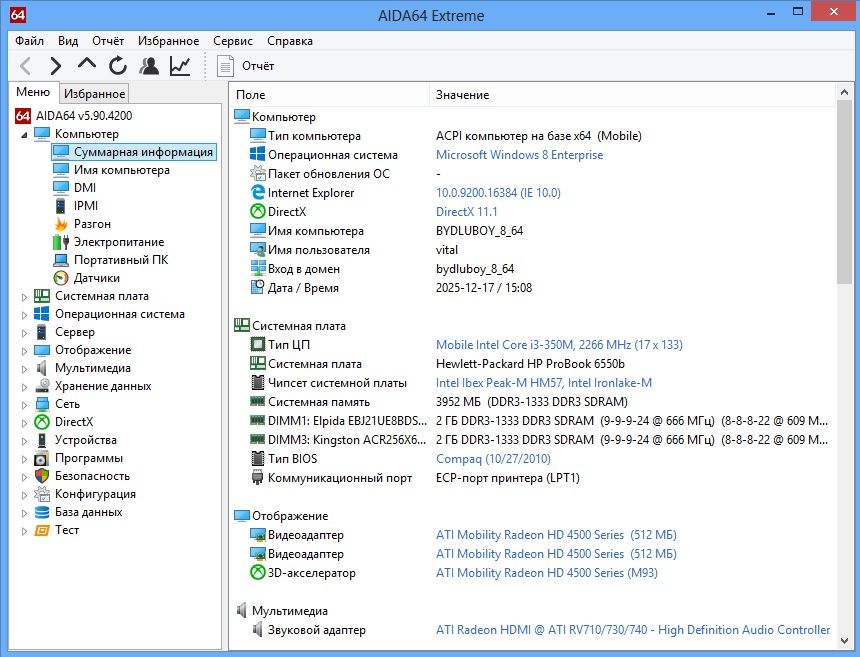Collapse the Компьютер tree node

24,134
